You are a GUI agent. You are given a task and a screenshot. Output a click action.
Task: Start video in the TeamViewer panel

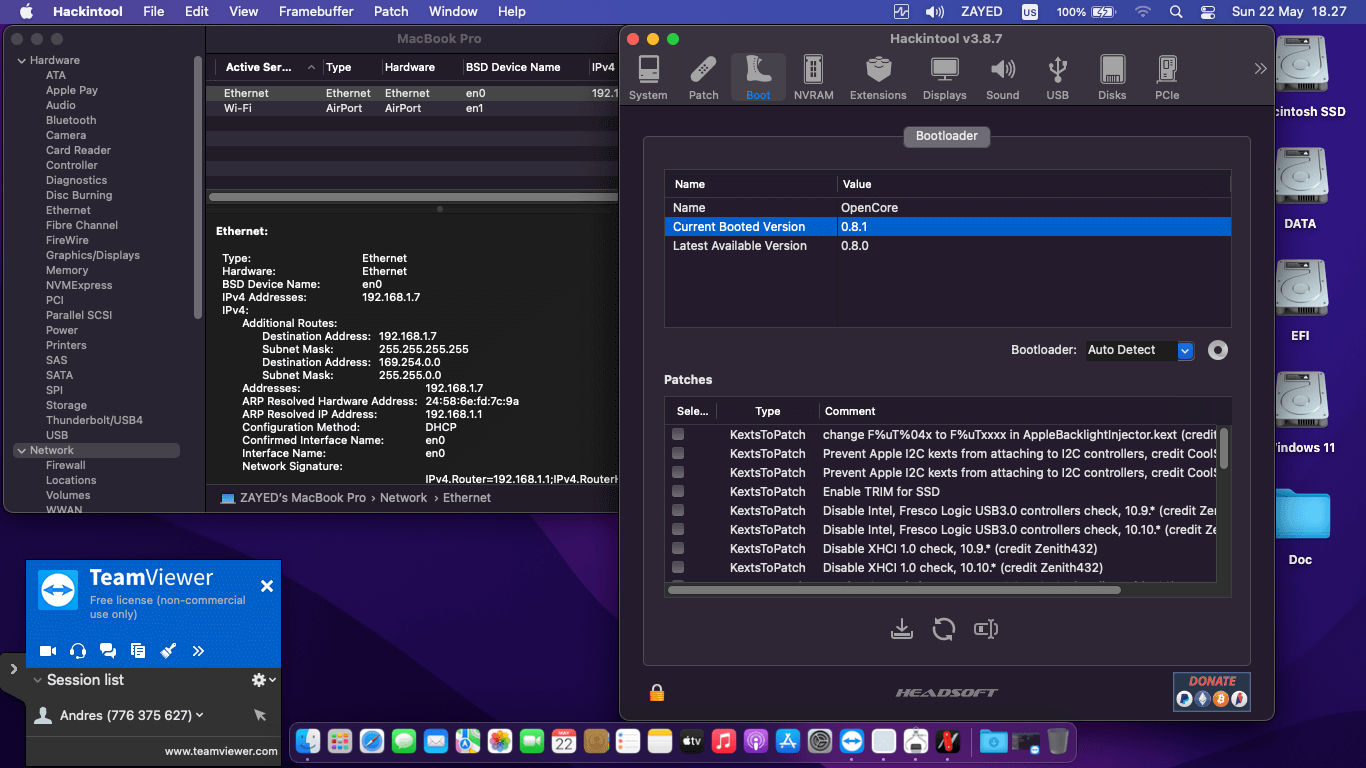pyautogui.click(x=48, y=651)
